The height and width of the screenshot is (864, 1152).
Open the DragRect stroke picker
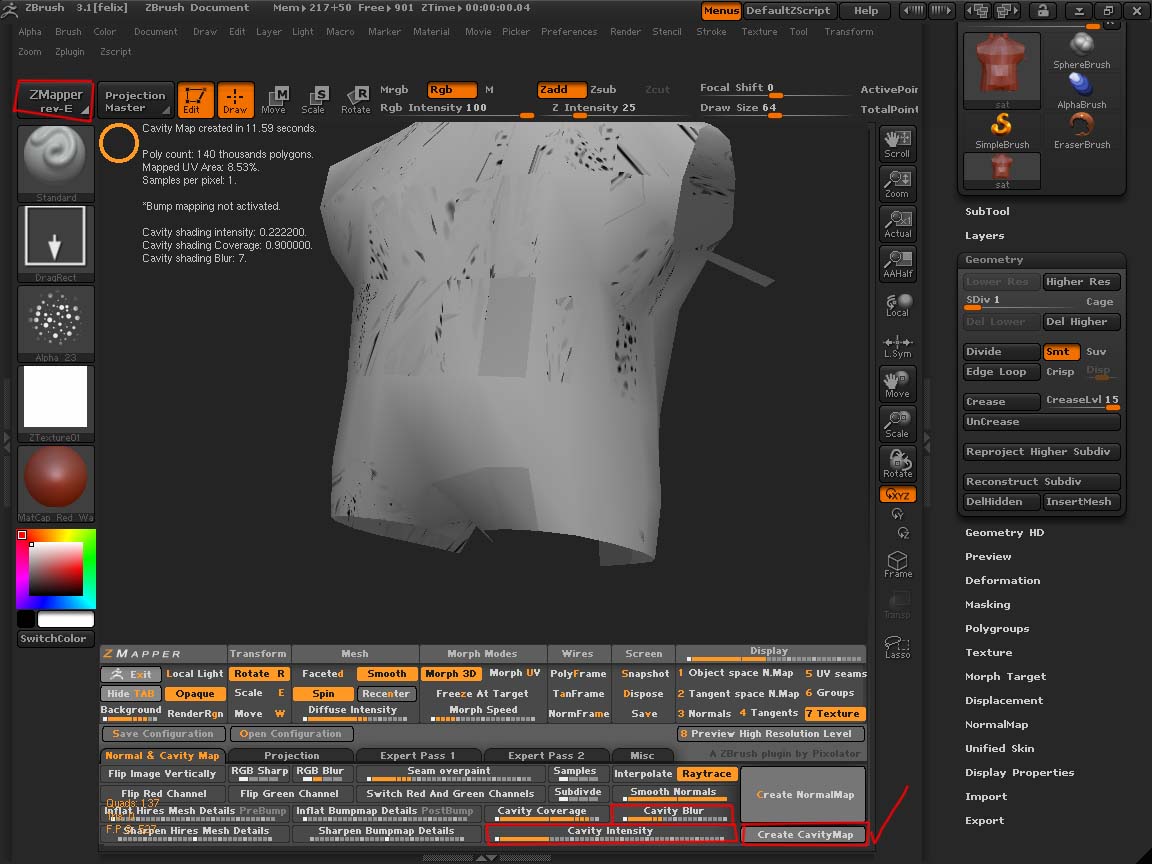(56, 243)
